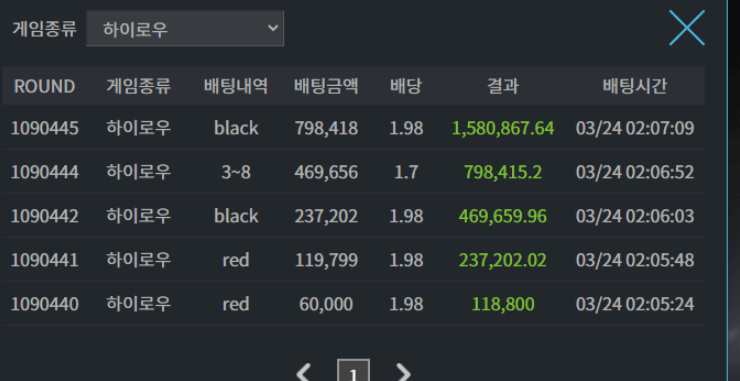Click the 배팅내역 column header
Image resolution: width=740 pixels, height=381 pixels.
236,86
